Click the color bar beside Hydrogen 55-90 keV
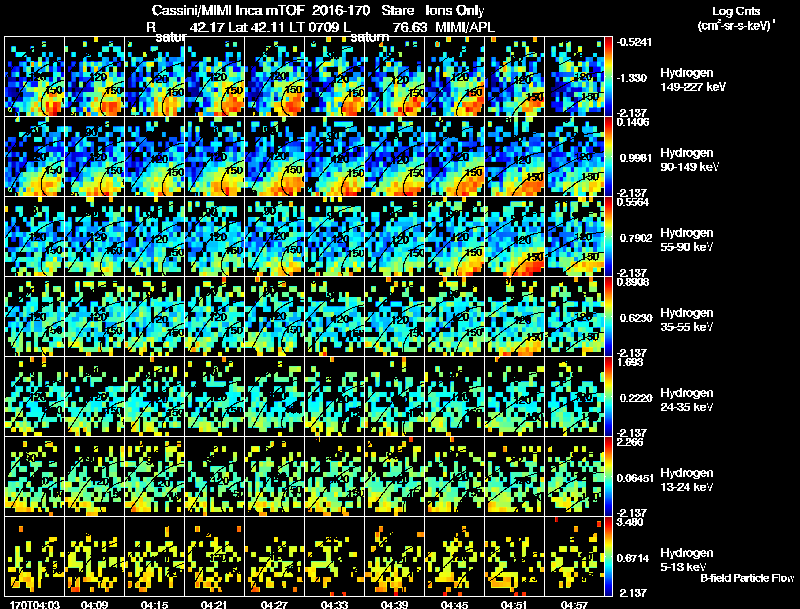800x609 pixels. pyautogui.click(x=608, y=236)
